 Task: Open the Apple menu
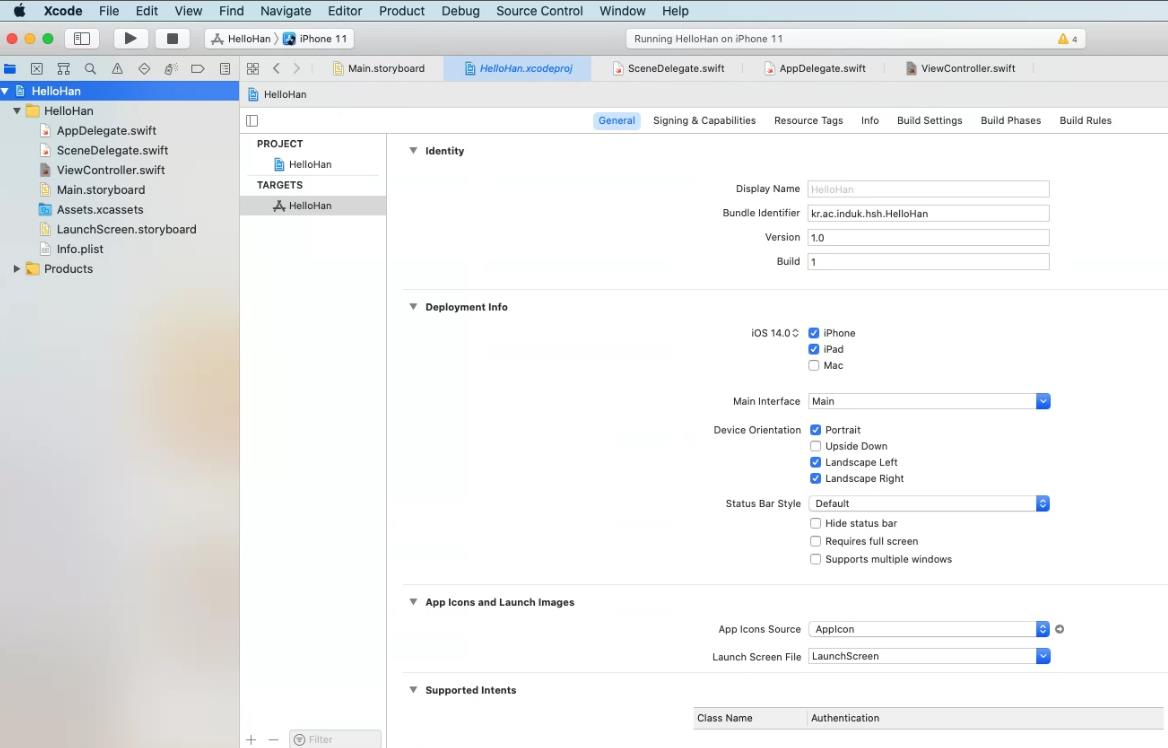(x=19, y=10)
